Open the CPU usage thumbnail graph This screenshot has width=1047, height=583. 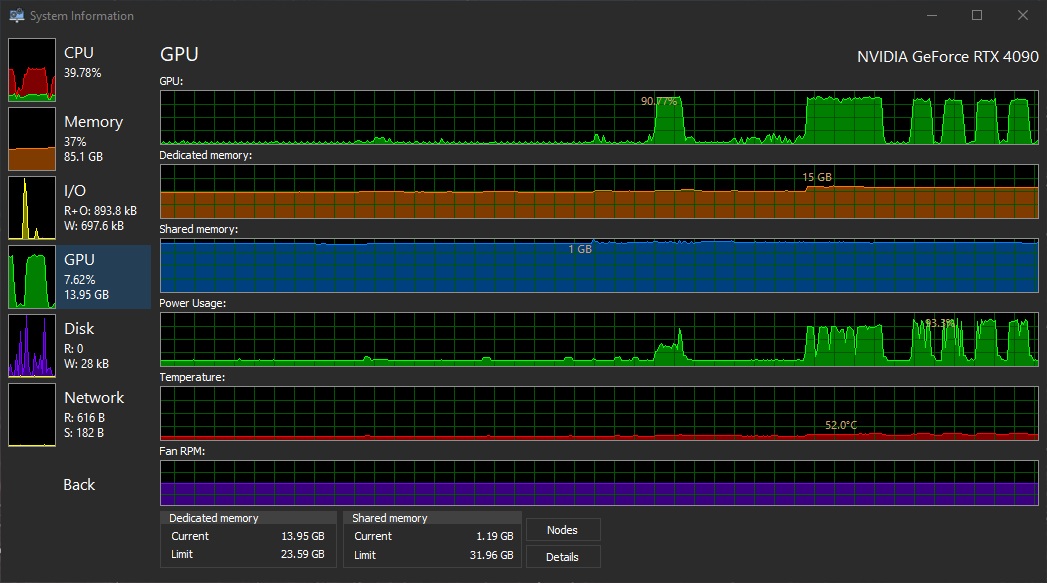coord(32,69)
